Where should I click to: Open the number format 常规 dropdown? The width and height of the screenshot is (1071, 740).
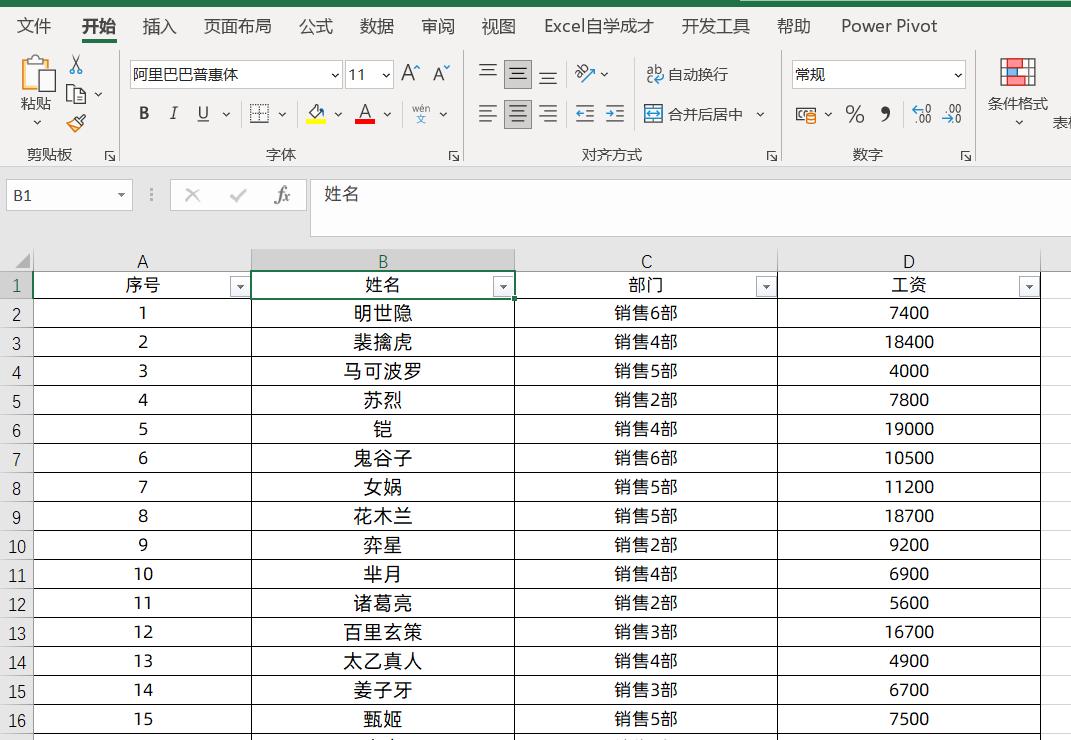tap(958, 74)
